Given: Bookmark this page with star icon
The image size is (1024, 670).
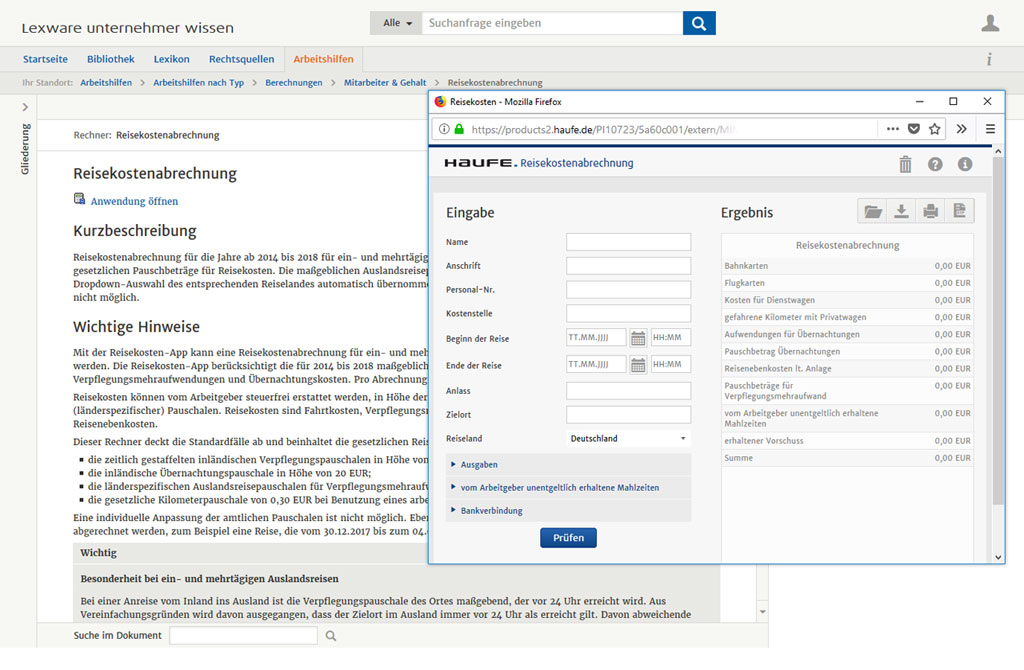Looking at the screenshot, I should (x=935, y=129).
